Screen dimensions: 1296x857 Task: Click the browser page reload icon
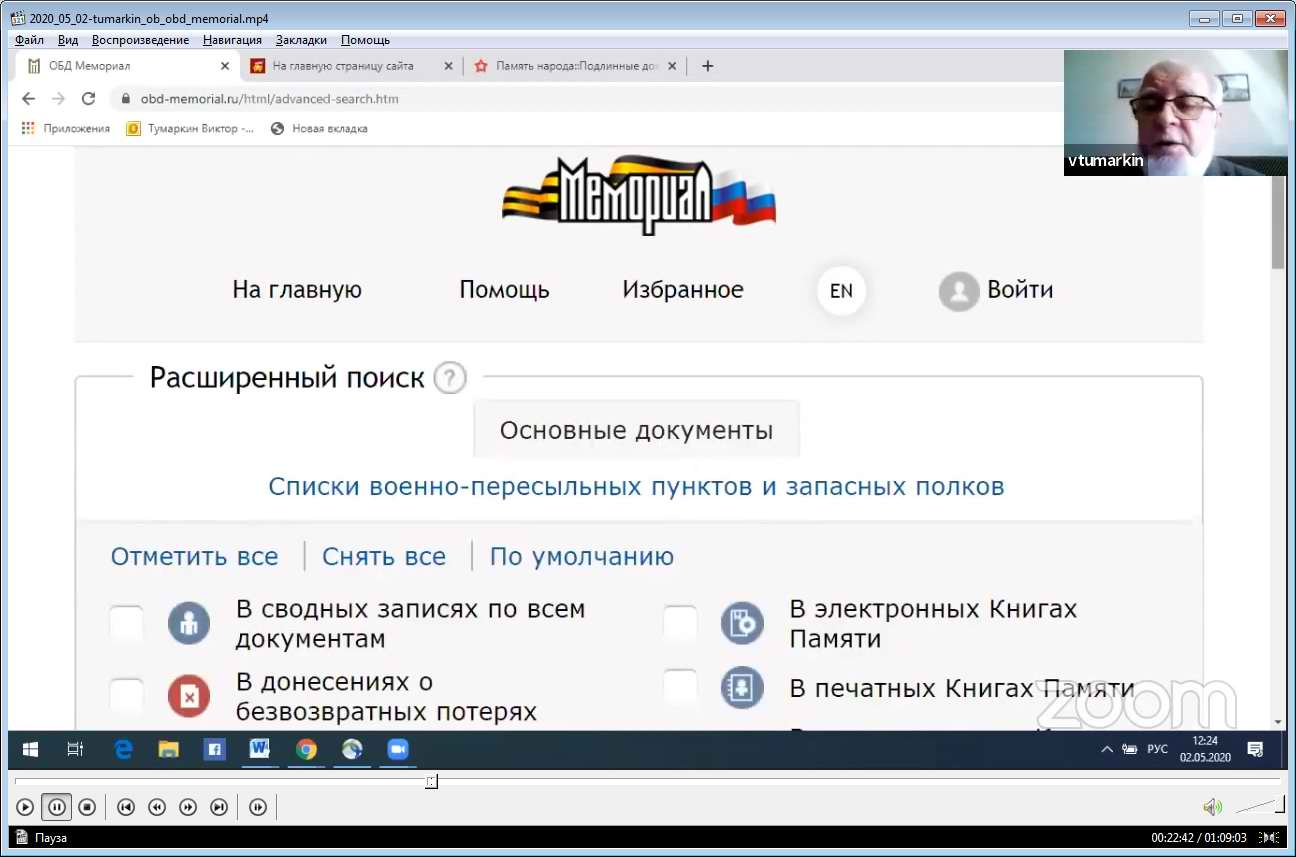coord(88,99)
